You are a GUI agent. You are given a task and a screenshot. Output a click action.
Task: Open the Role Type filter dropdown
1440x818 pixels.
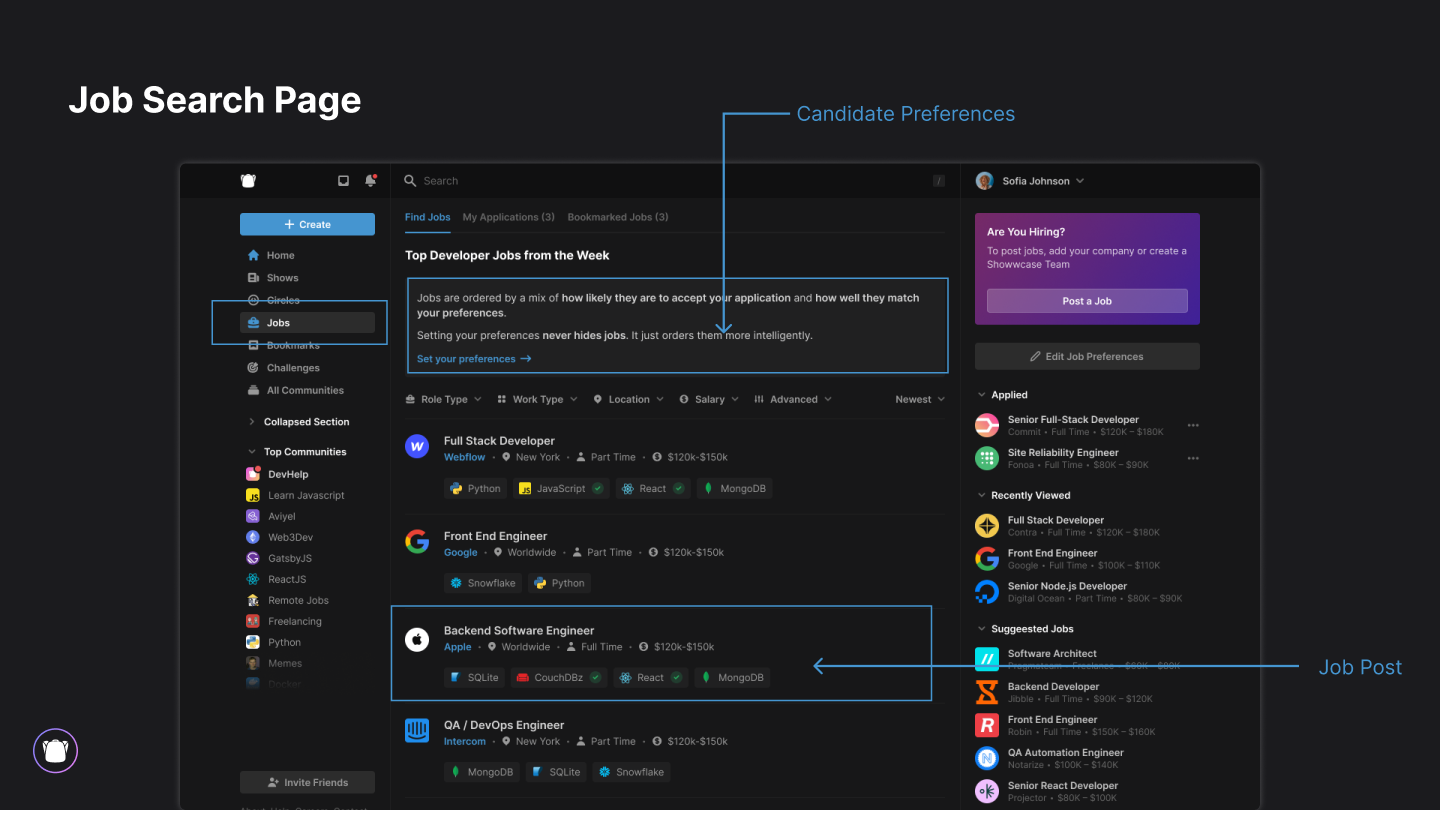(x=443, y=398)
